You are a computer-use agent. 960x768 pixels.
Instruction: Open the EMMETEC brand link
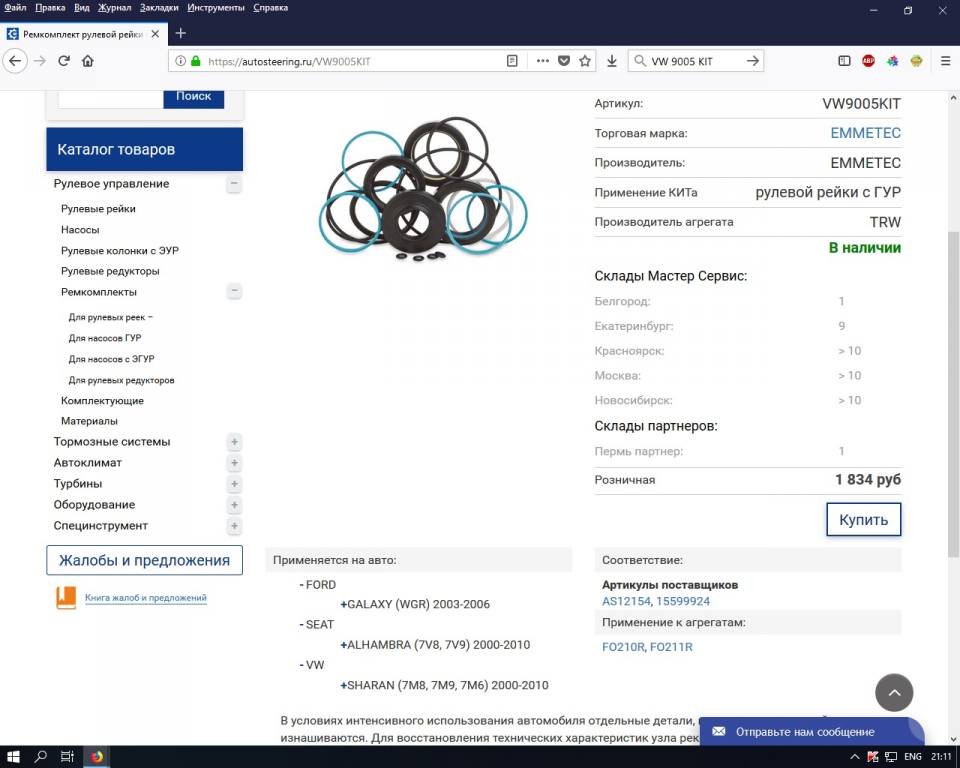coord(865,133)
